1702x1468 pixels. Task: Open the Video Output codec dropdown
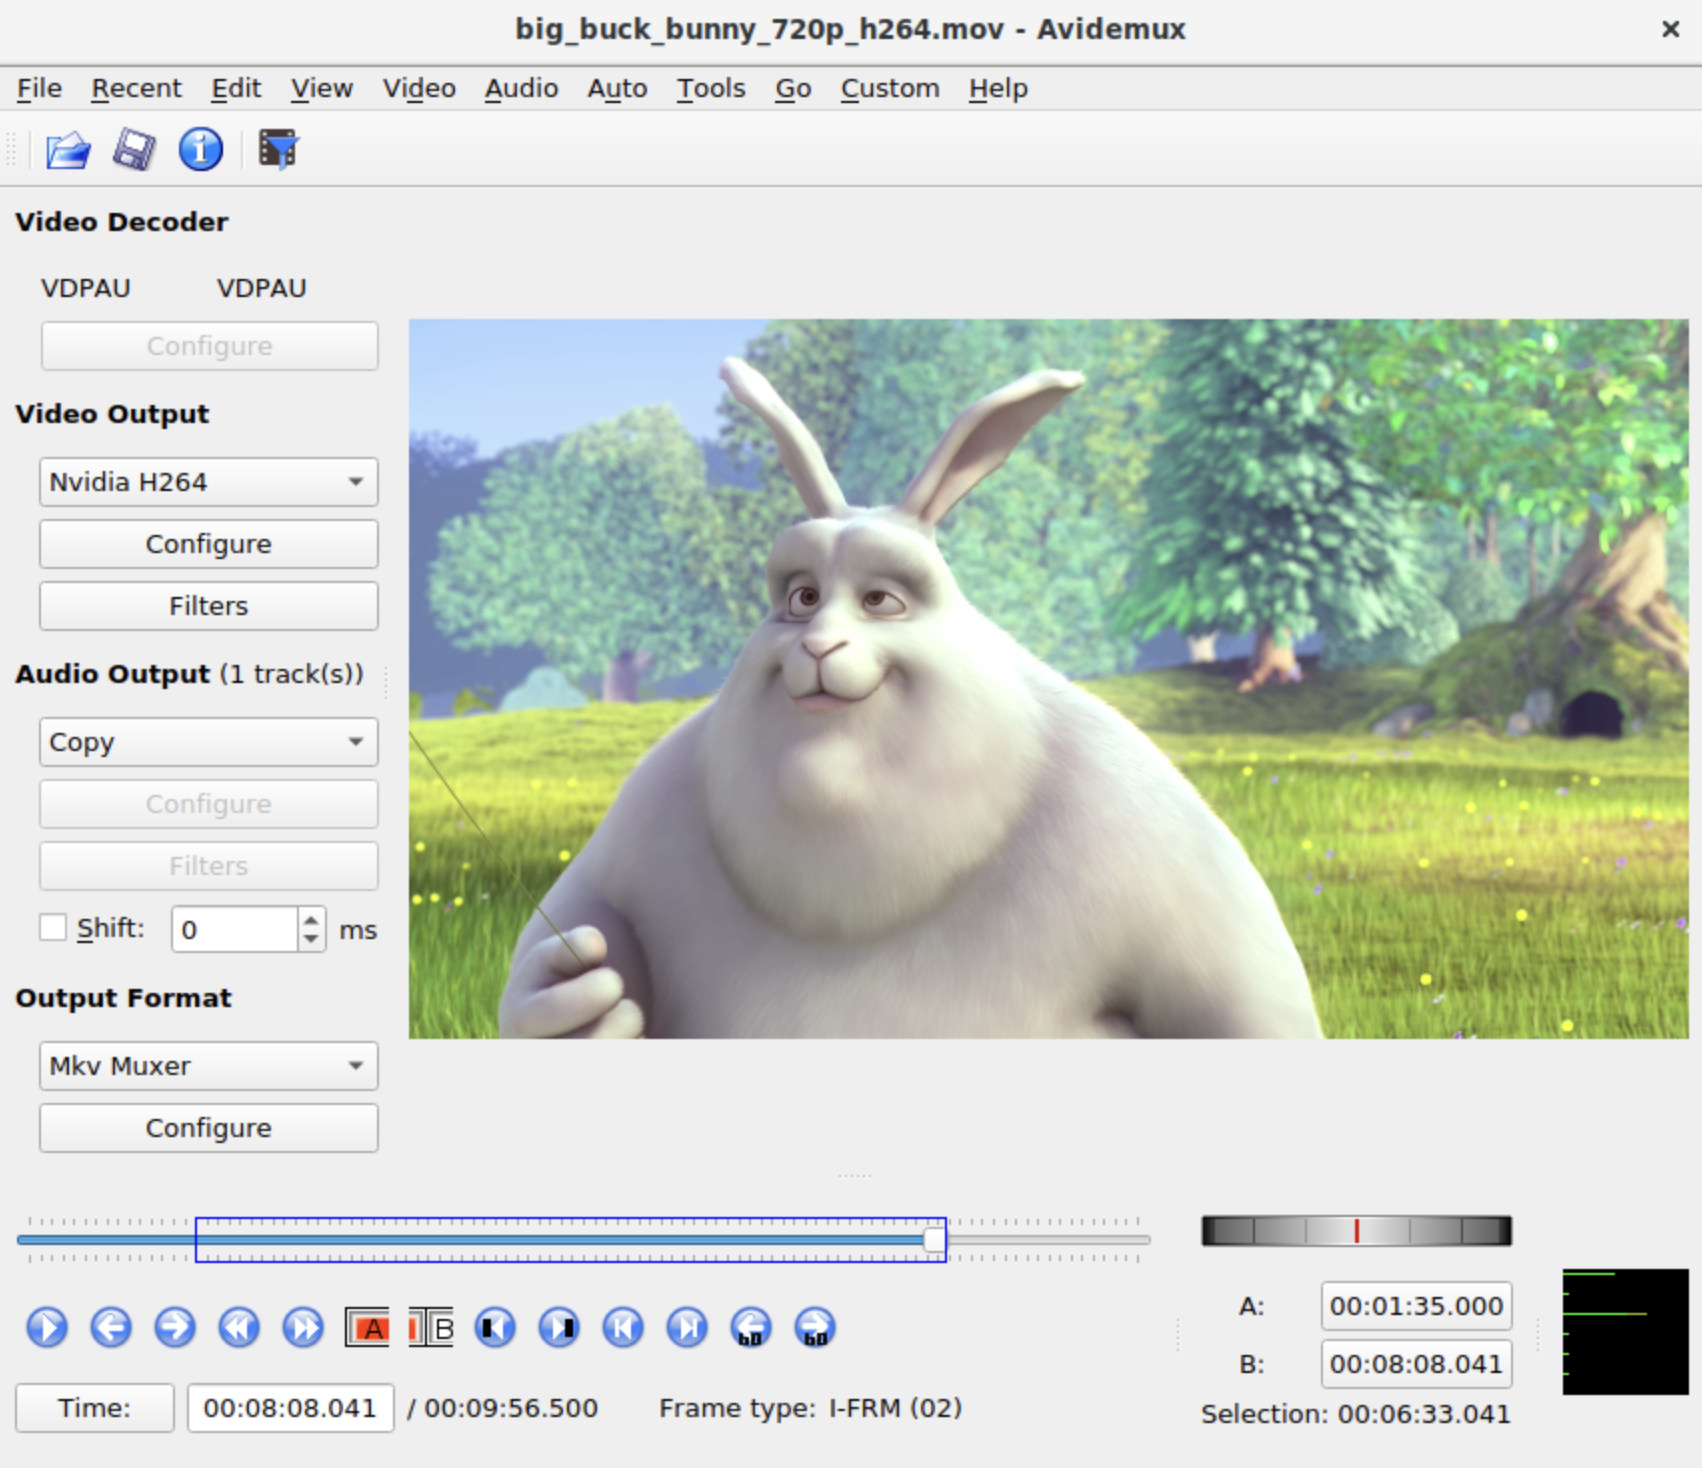click(209, 482)
